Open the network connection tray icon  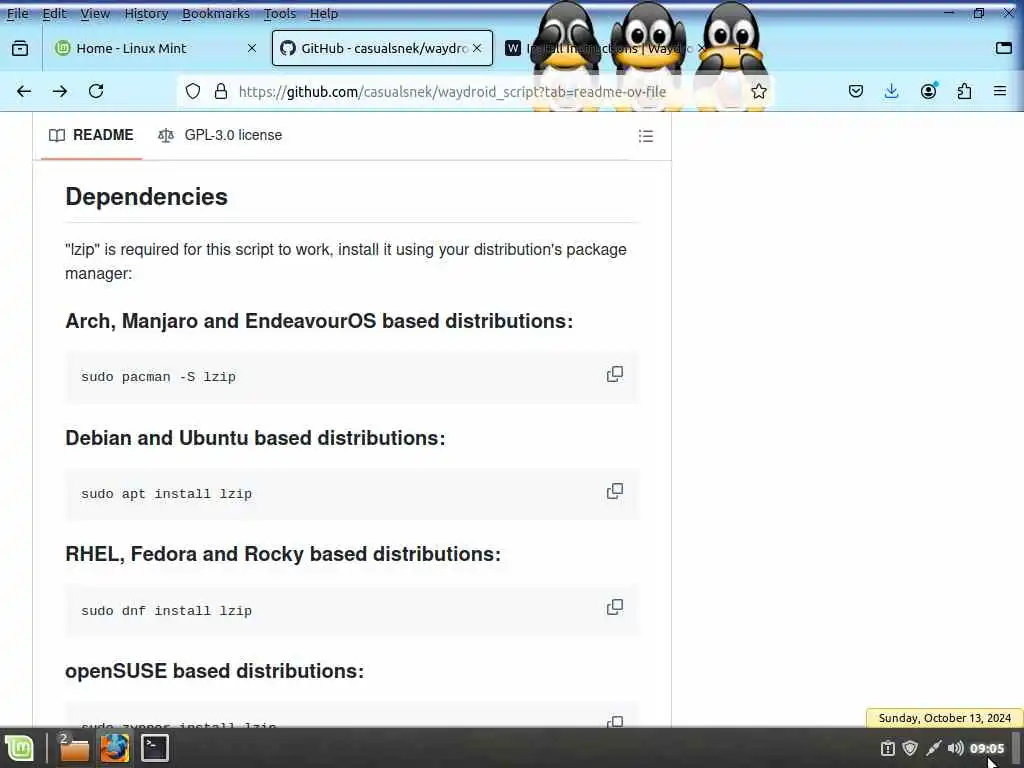pyautogui.click(x=933, y=748)
